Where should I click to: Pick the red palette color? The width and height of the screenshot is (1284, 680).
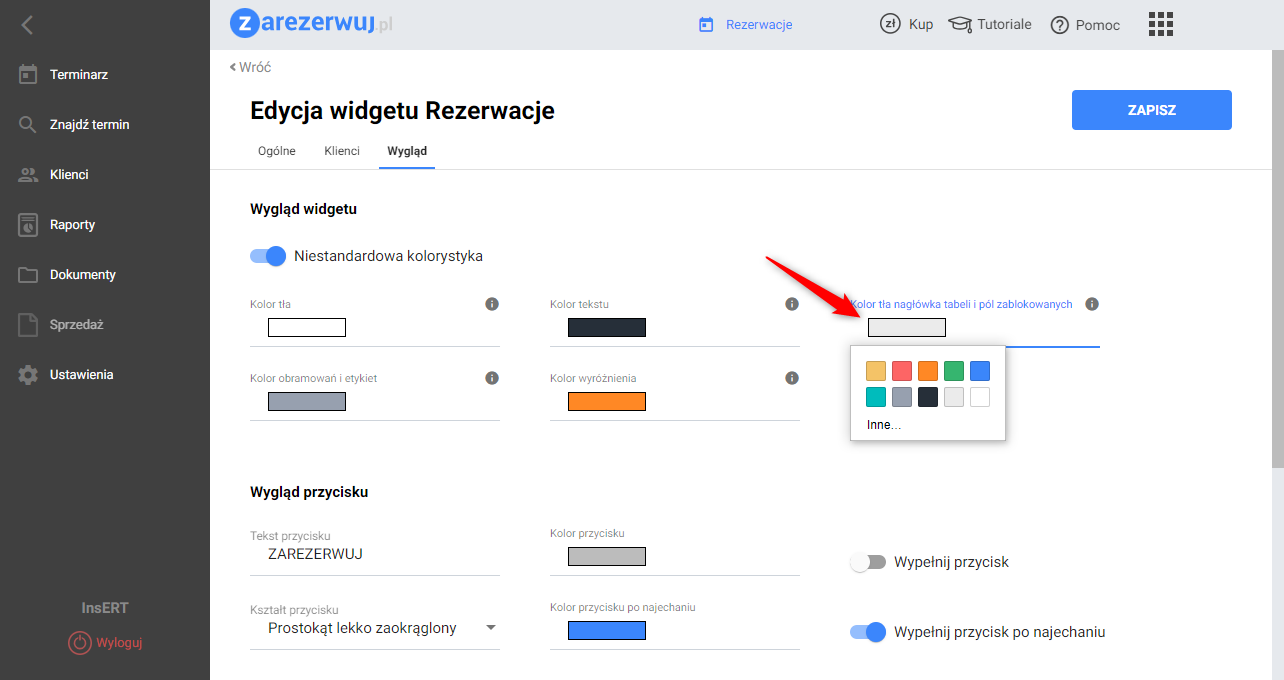click(x=902, y=371)
